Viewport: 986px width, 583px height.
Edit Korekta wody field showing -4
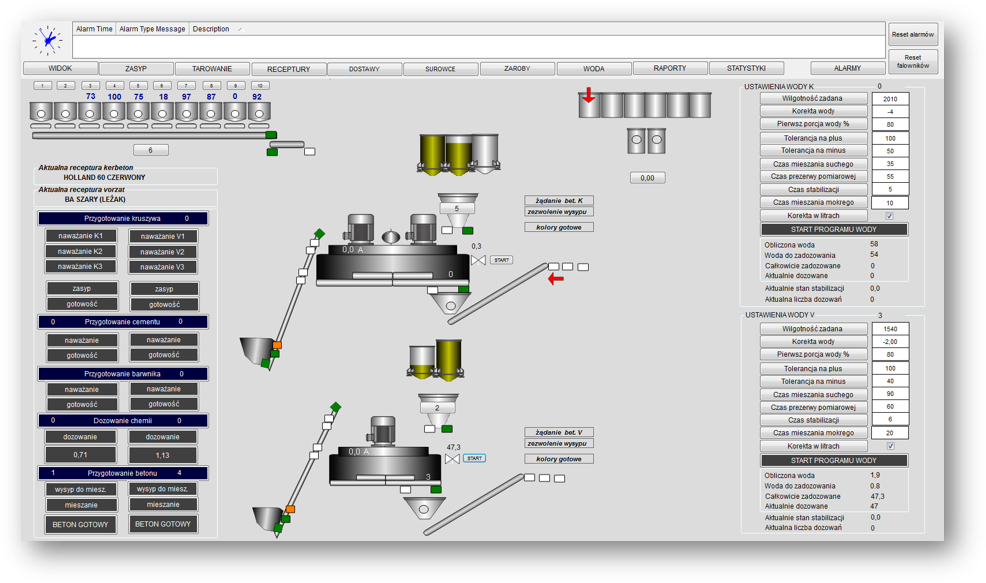tap(890, 111)
